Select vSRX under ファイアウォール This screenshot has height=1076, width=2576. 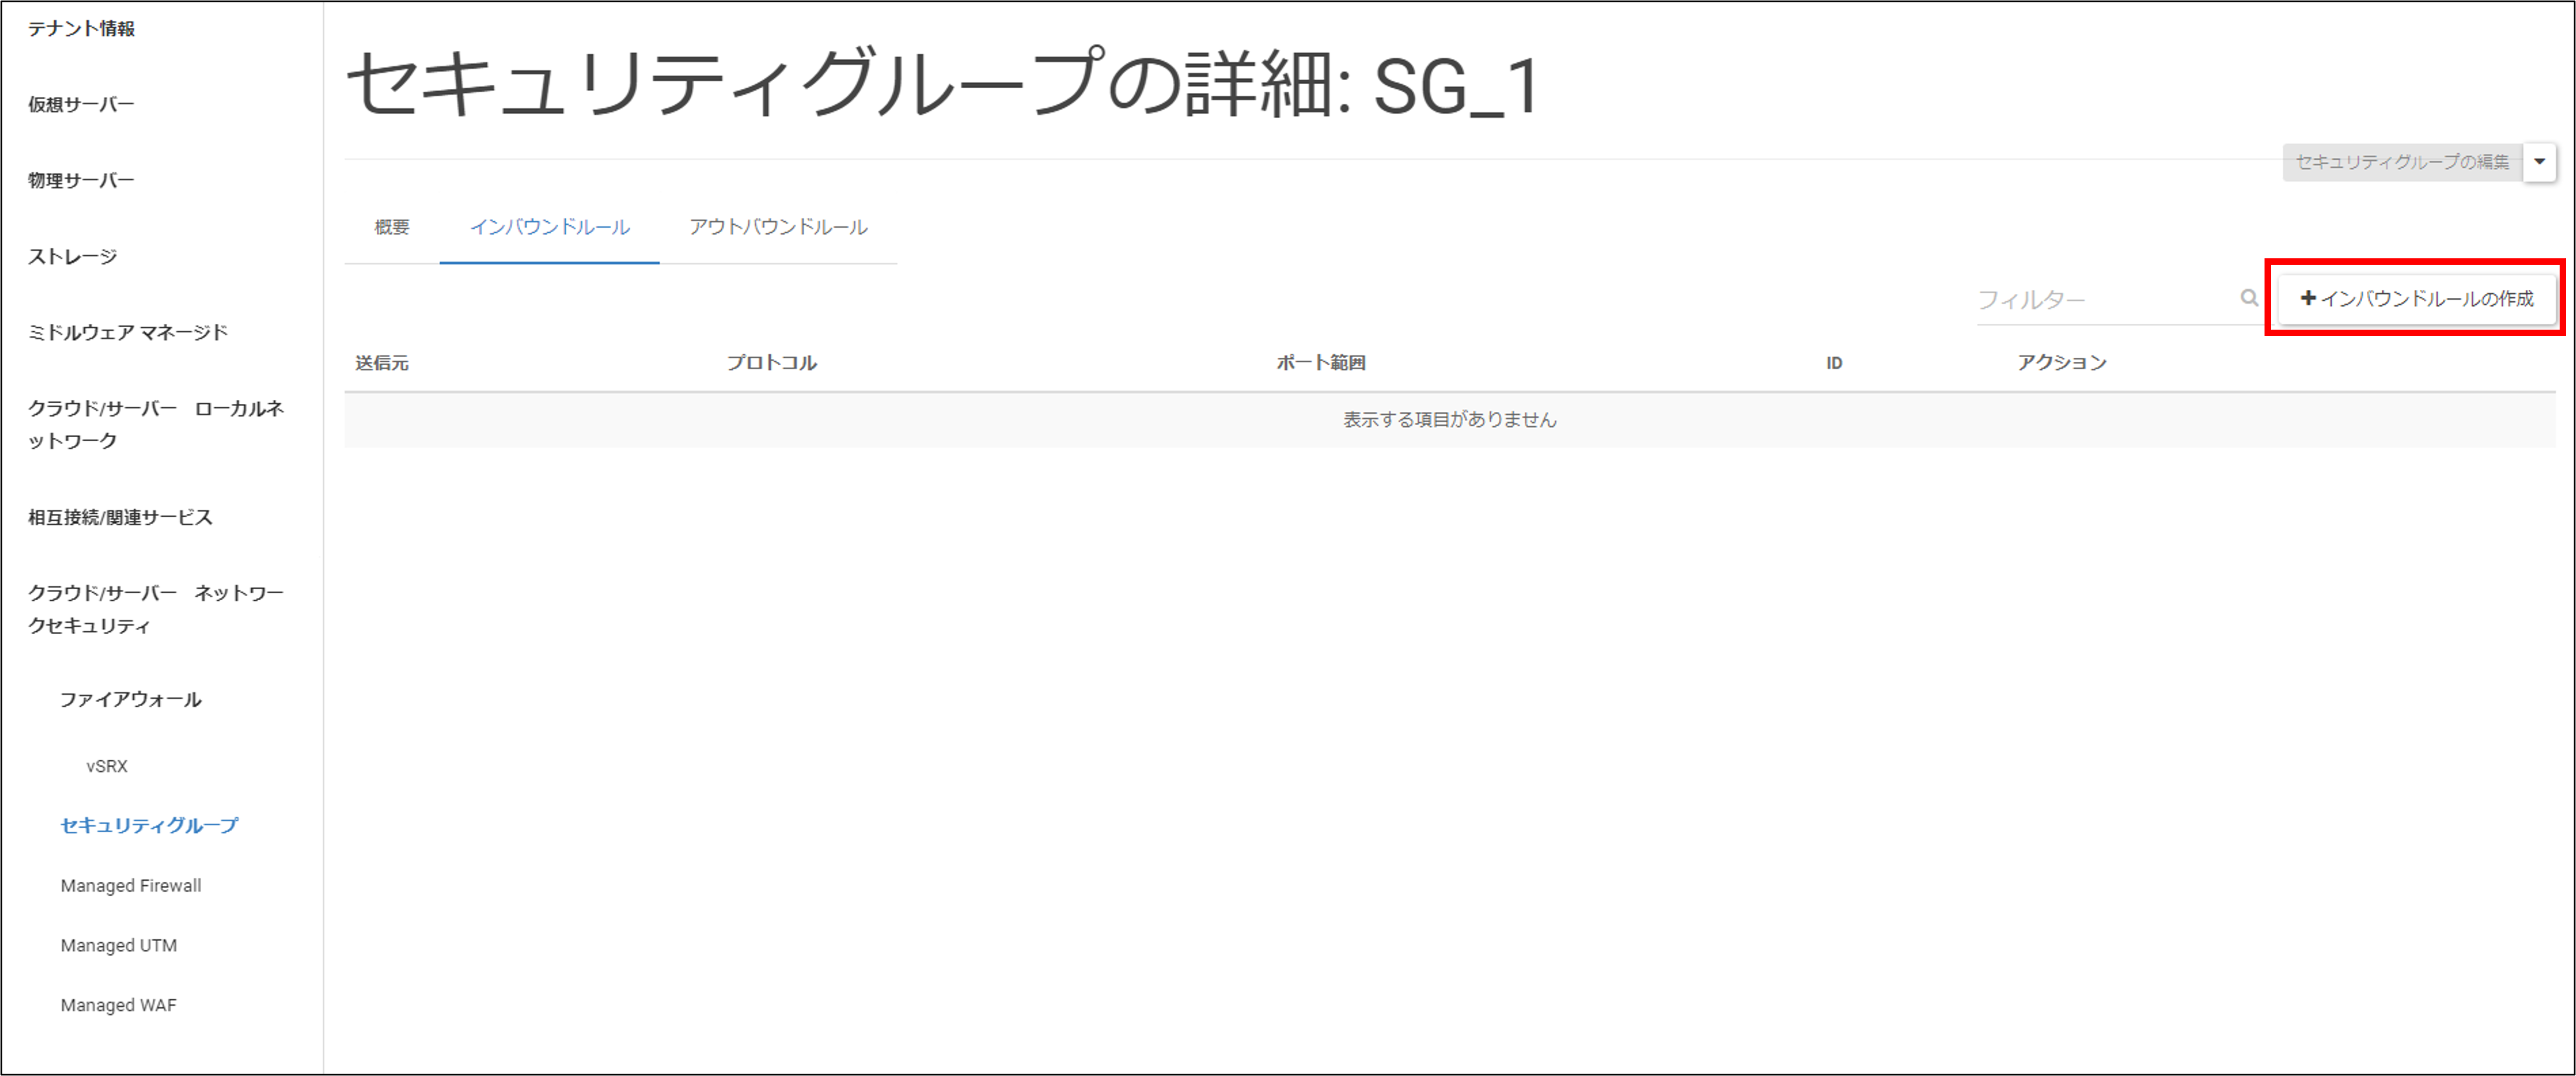point(107,767)
